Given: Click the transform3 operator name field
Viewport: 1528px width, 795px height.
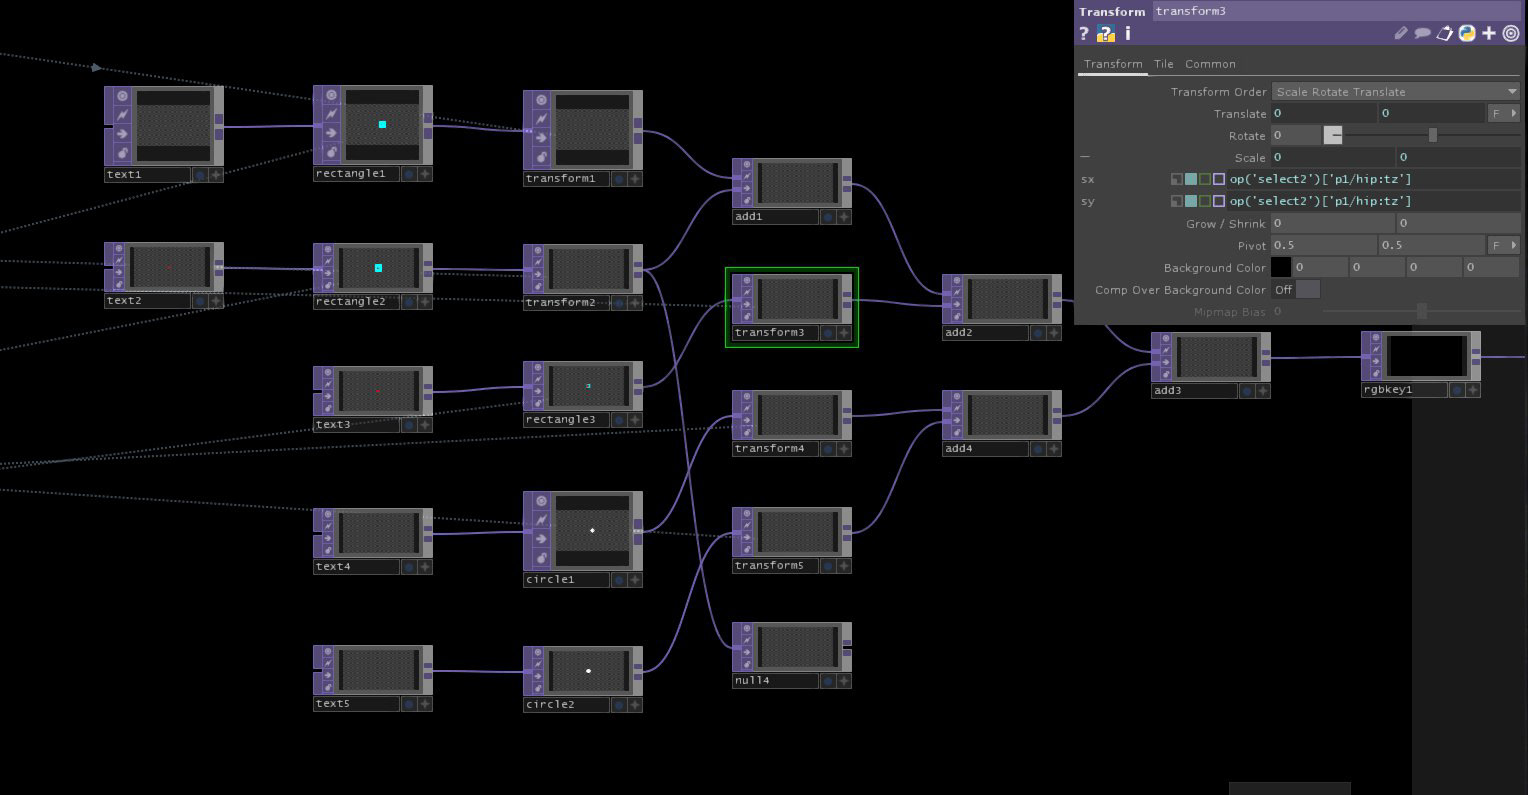Looking at the screenshot, I should (x=1337, y=11).
